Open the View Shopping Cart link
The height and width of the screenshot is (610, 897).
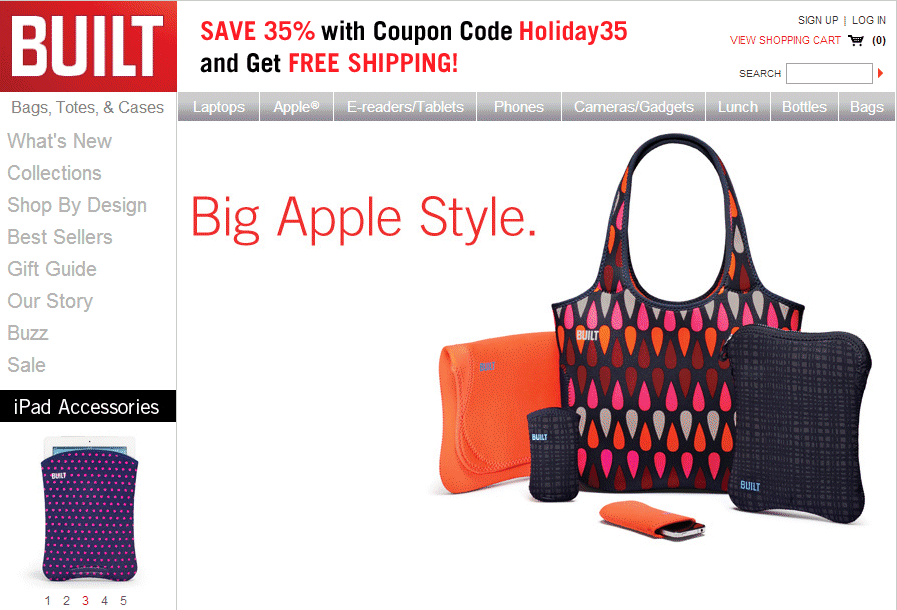tap(785, 40)
